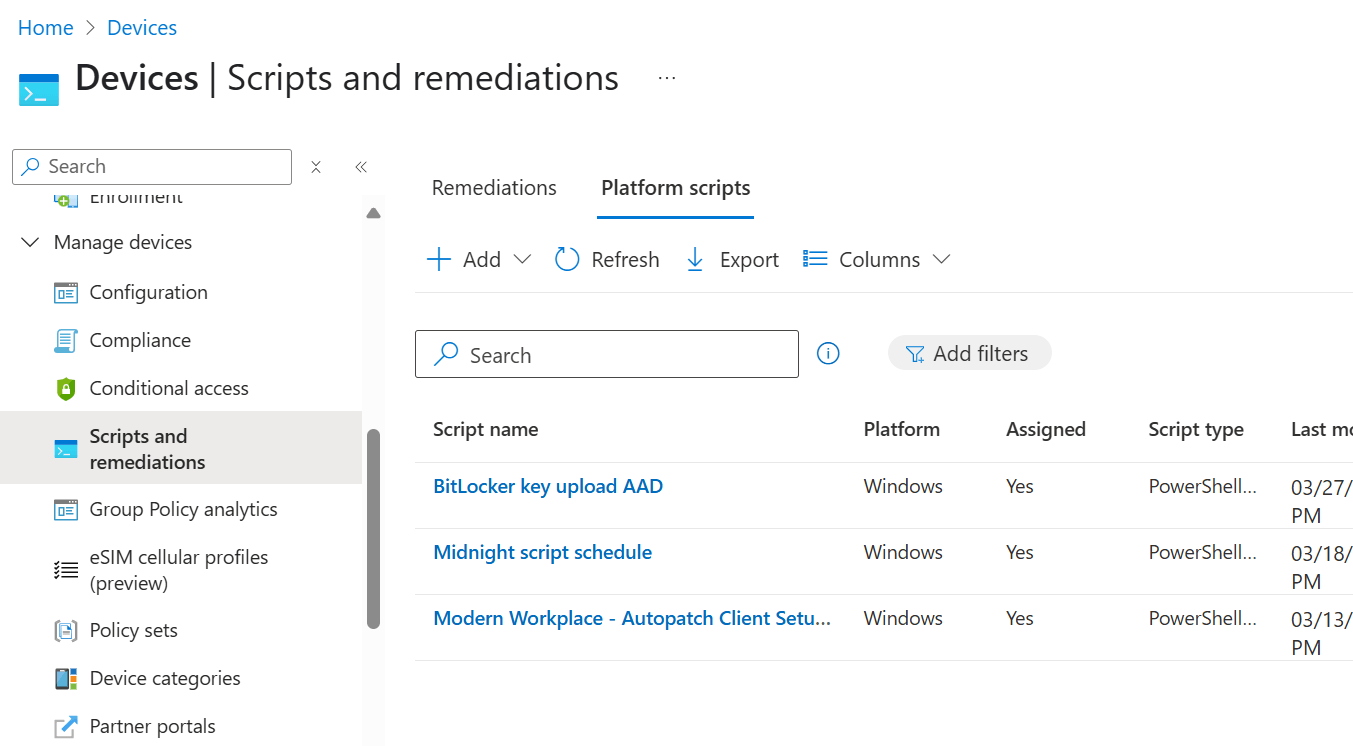Go to Home breadcrumb link
Screen dimensions: 1353x746
tap(46, 28)
